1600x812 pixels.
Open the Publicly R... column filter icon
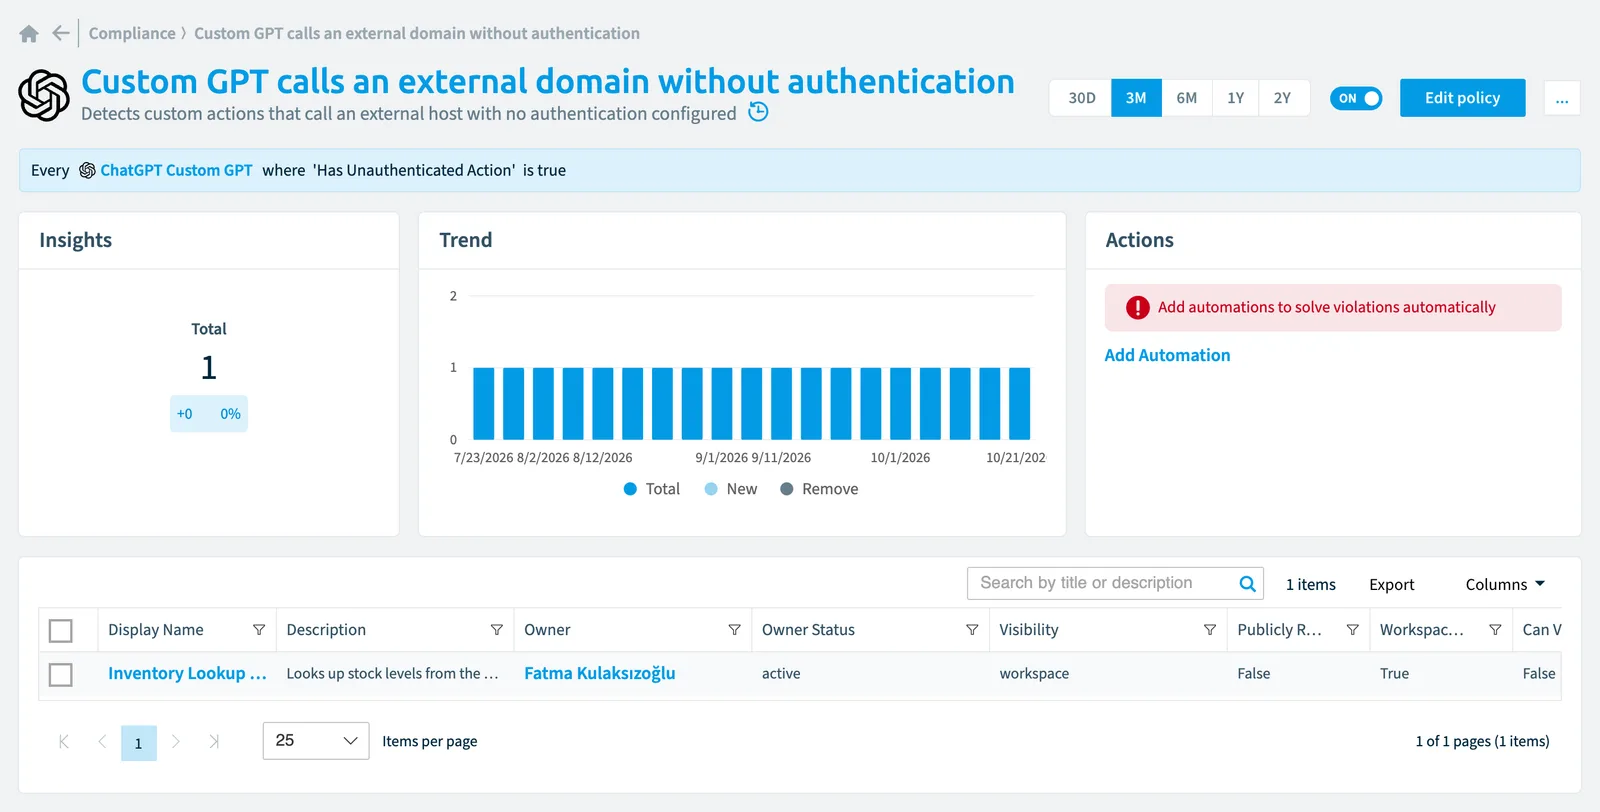[1352, 630]
